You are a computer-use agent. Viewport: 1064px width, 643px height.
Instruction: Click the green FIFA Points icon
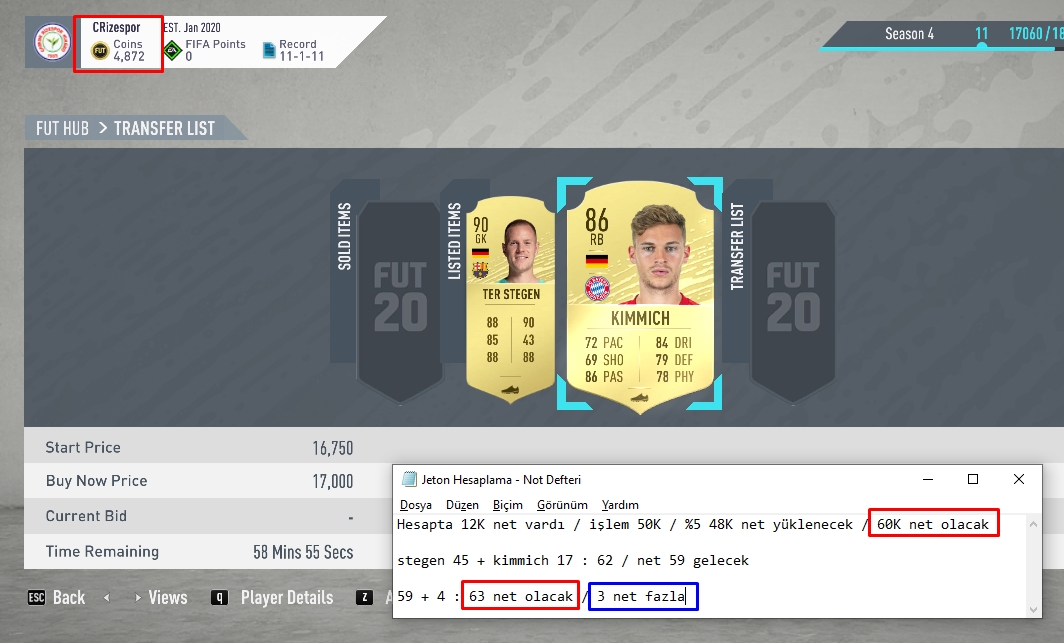(x=173, y=51)
